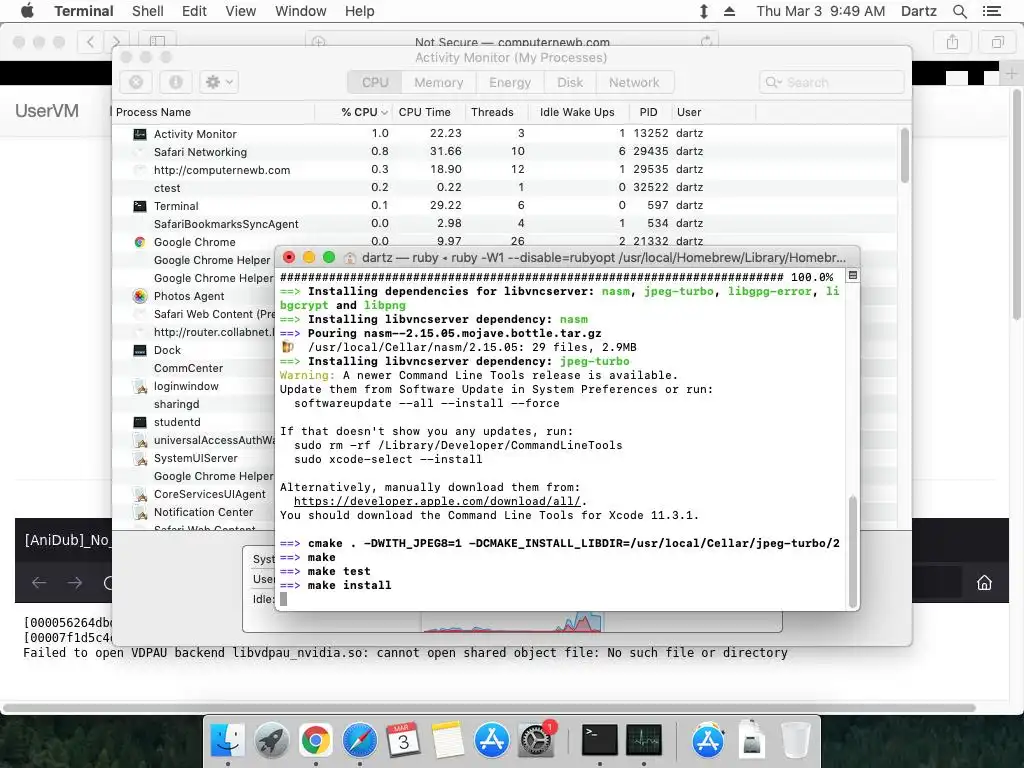Sort by PID column header
Screen dimensions: 1024x768
tap(648, 112)
